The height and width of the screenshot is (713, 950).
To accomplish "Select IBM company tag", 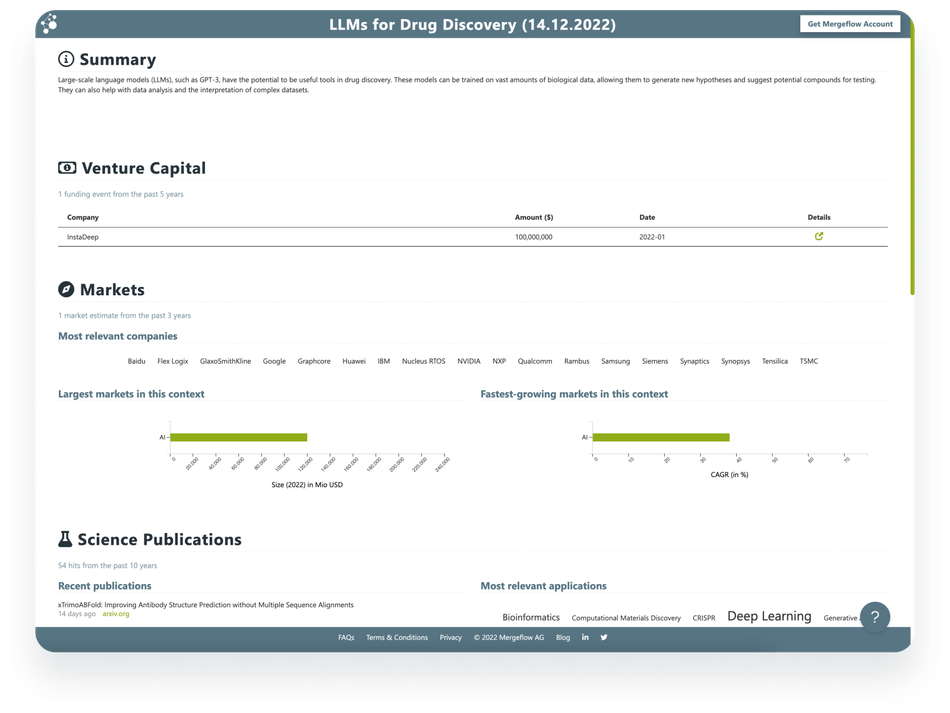I will tap(384, 361).
